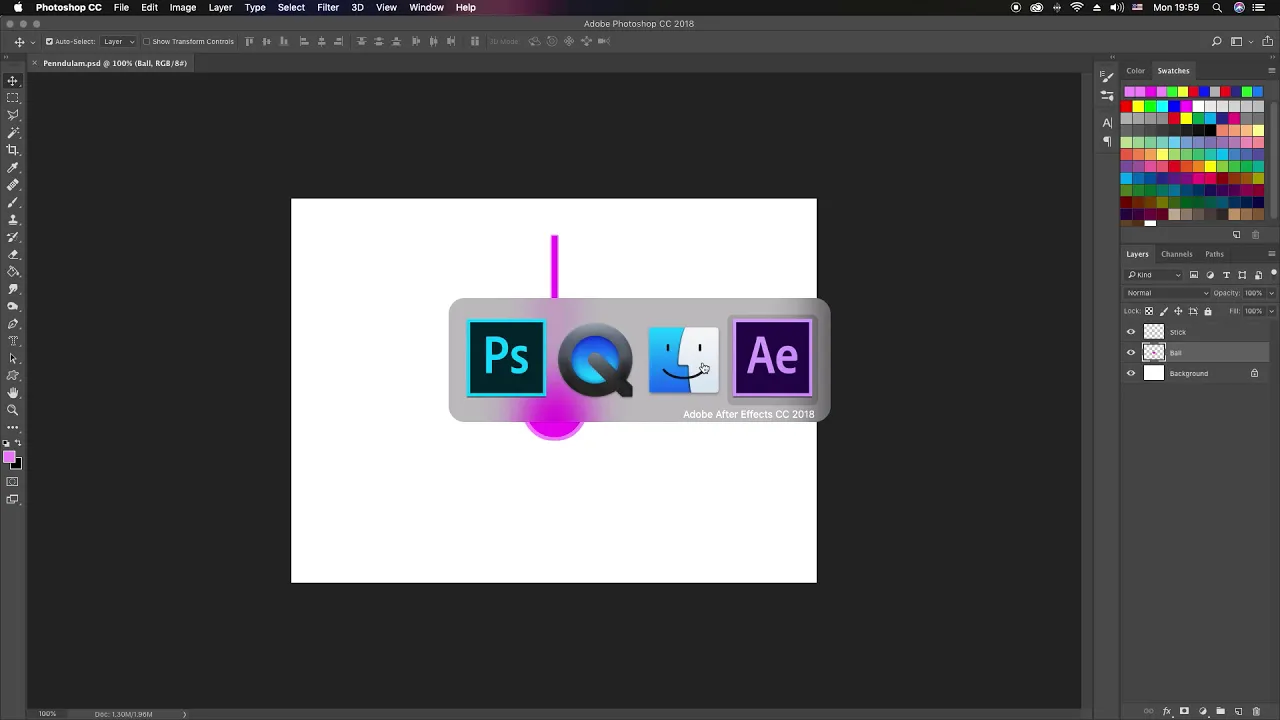
Task: Click the black background color swatch
Action: point(16,464)
